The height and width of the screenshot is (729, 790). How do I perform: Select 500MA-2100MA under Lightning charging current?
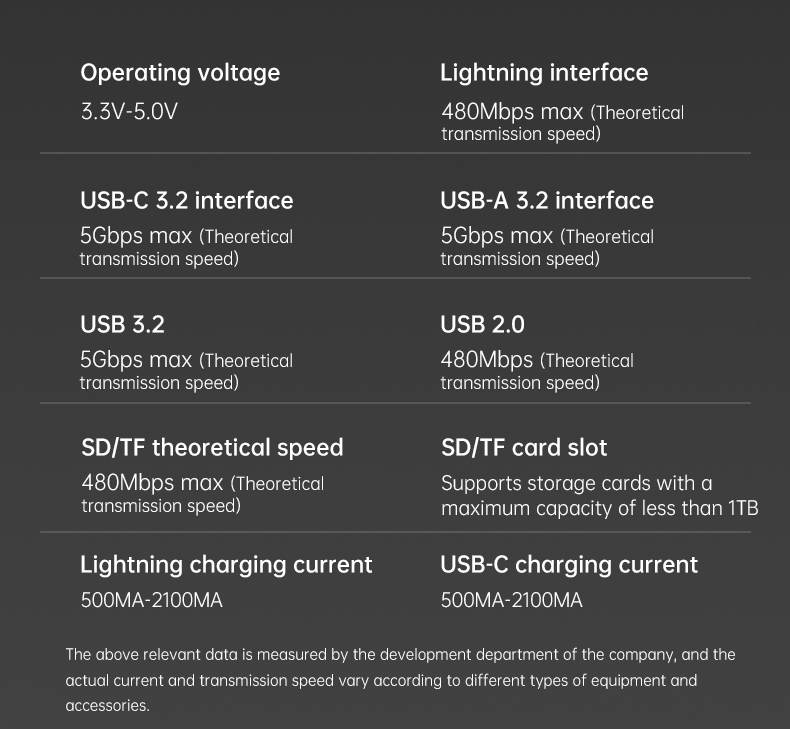pos(151,601)
